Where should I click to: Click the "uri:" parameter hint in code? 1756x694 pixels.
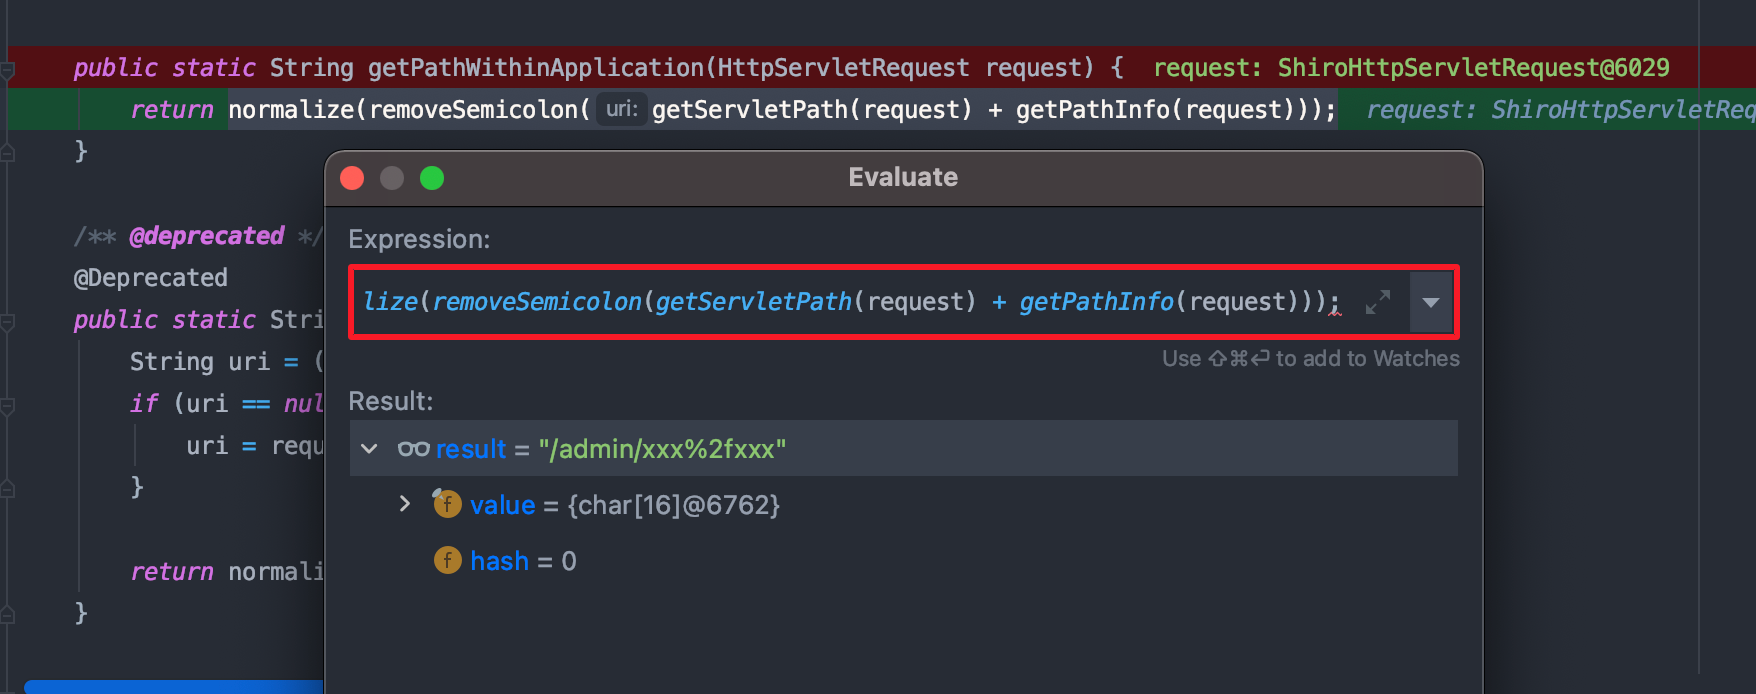(621, 109)
